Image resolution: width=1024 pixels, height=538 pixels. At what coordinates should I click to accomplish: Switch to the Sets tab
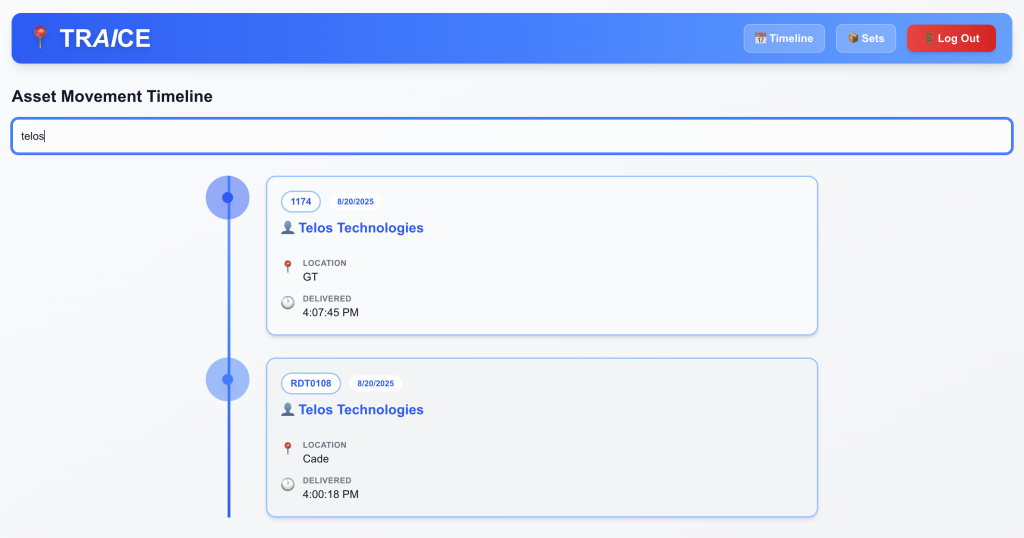point(866,38)
